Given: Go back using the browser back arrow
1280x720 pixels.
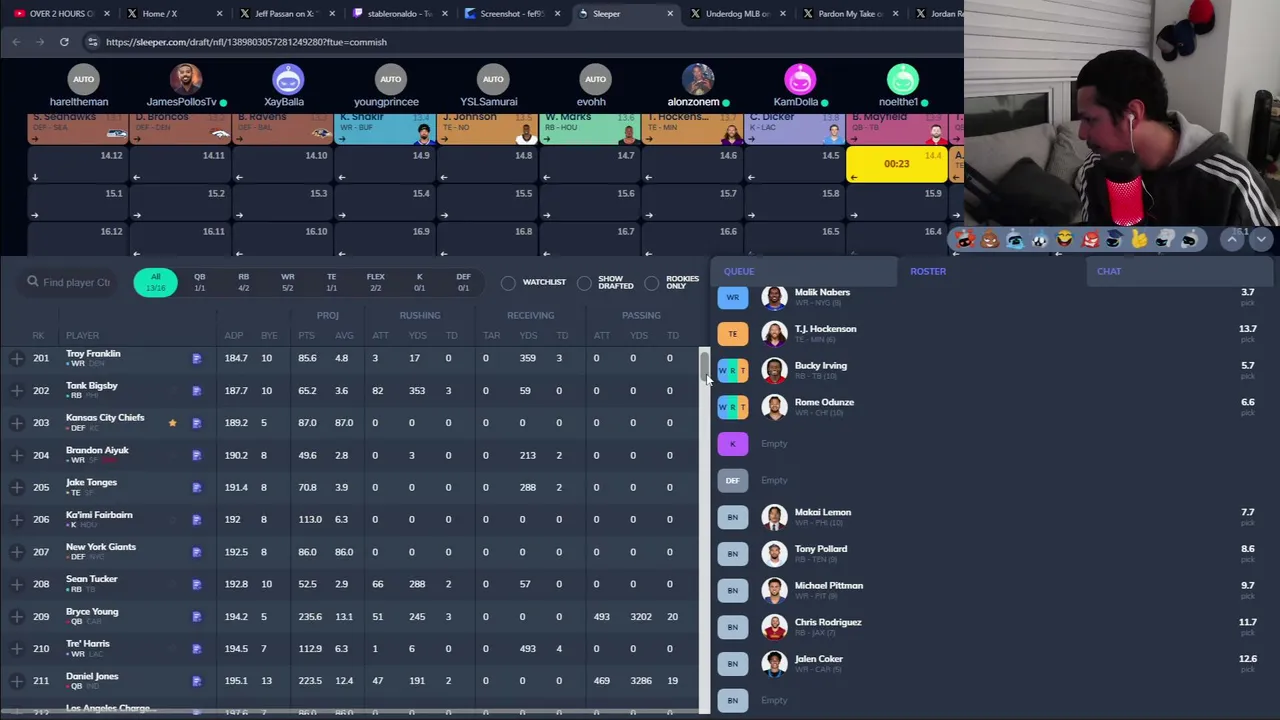Looking at the screenshot, I should coord(16,42).
